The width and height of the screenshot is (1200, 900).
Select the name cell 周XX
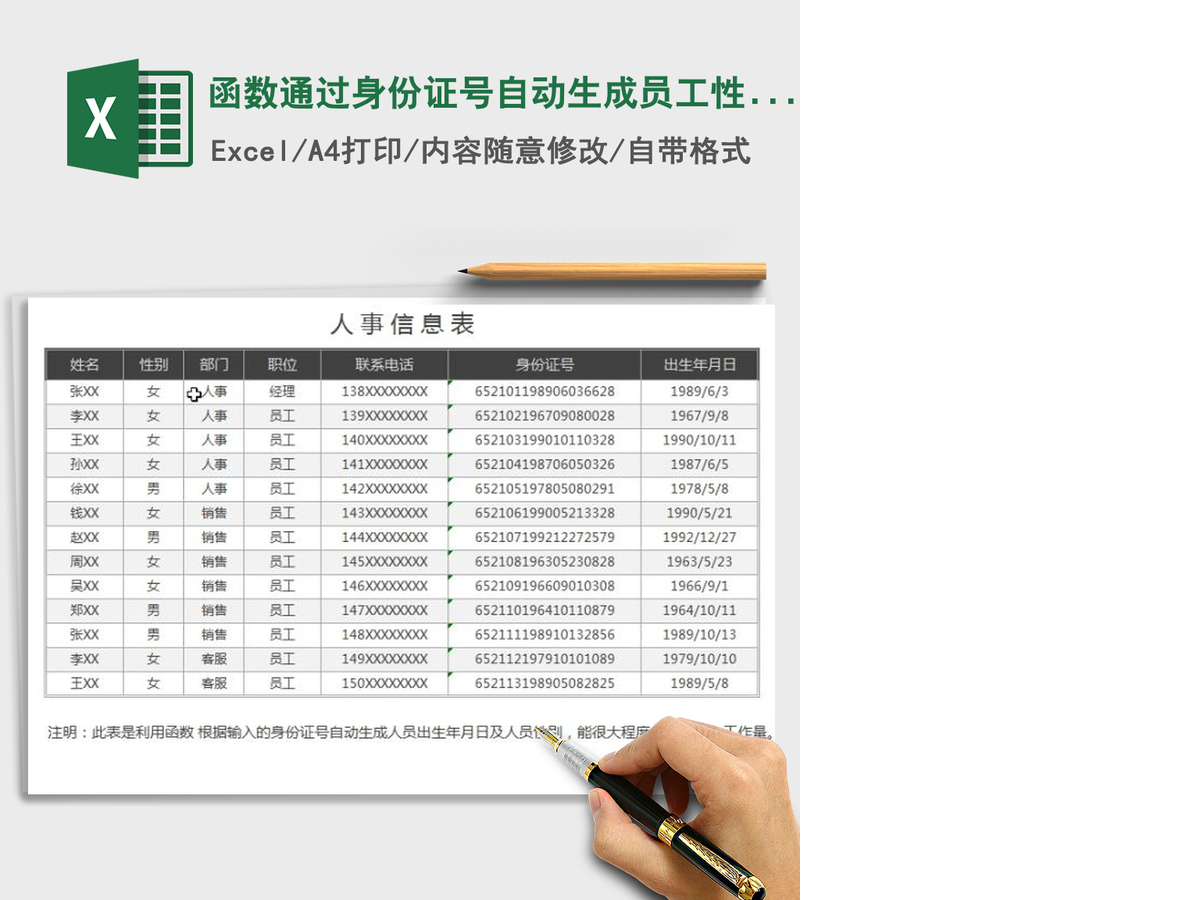84,562
